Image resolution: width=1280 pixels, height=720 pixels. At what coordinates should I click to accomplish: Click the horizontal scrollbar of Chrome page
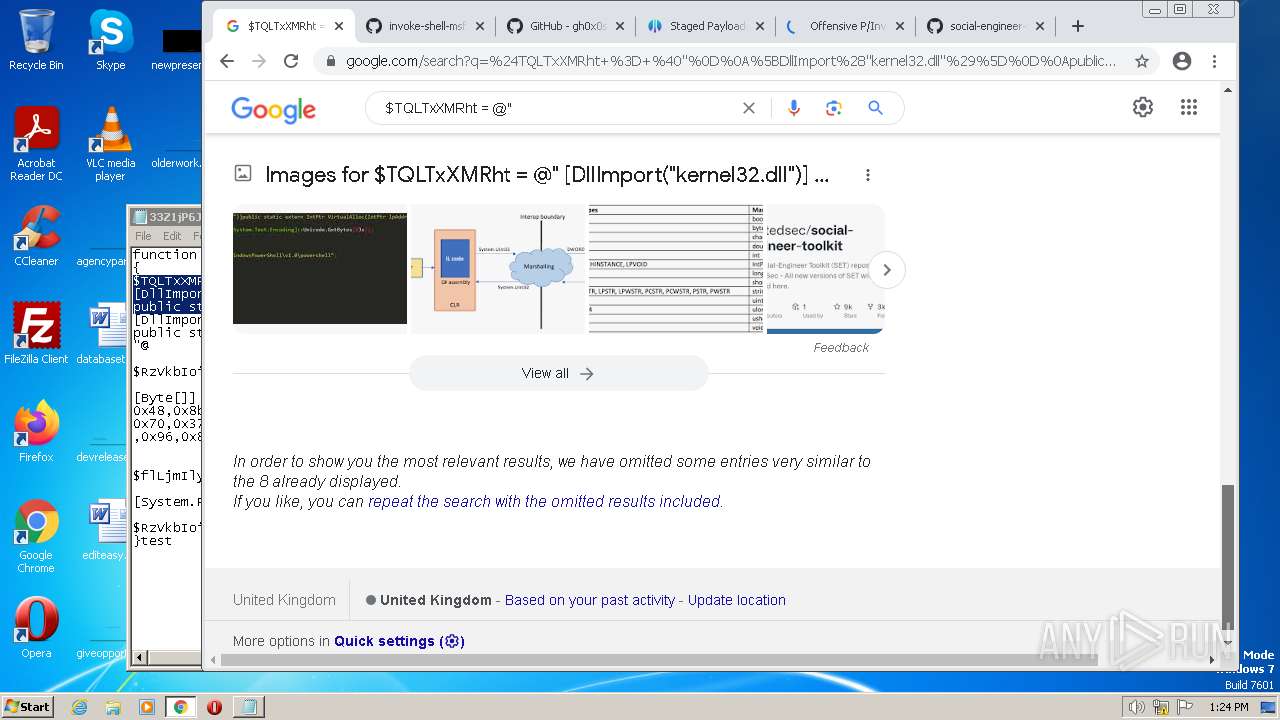[659, 660]
